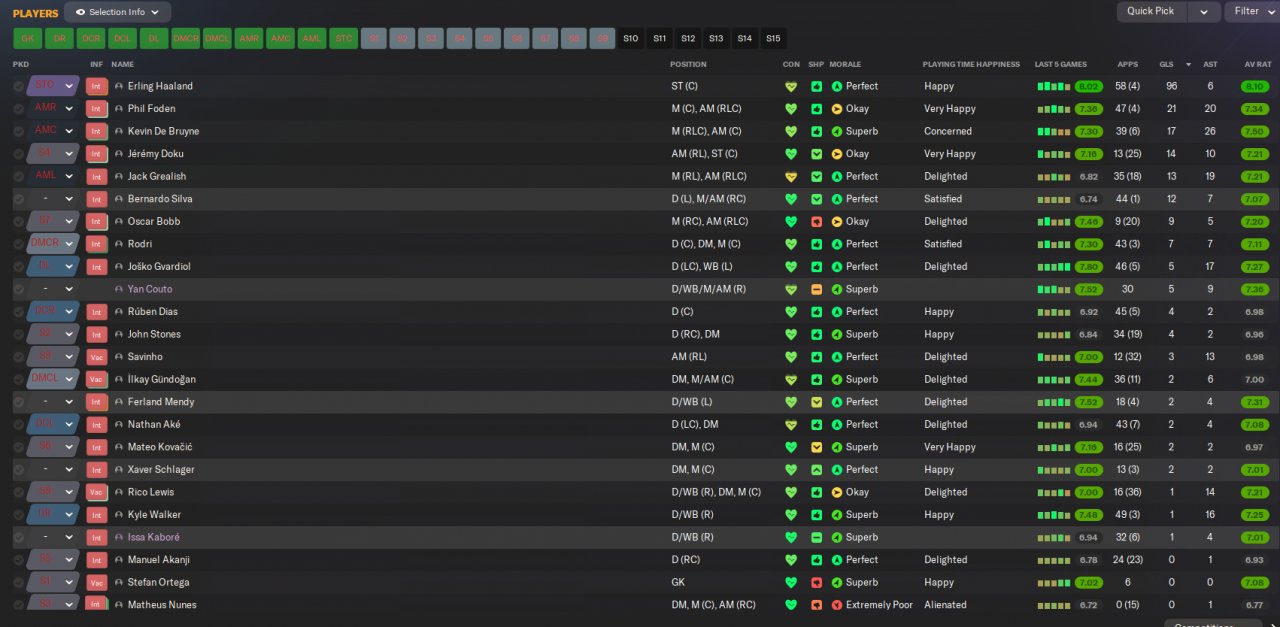Screen dimensions: 1280x627
Task: Click Haaland's last 5 games form bars
Action: [1053, 86]
